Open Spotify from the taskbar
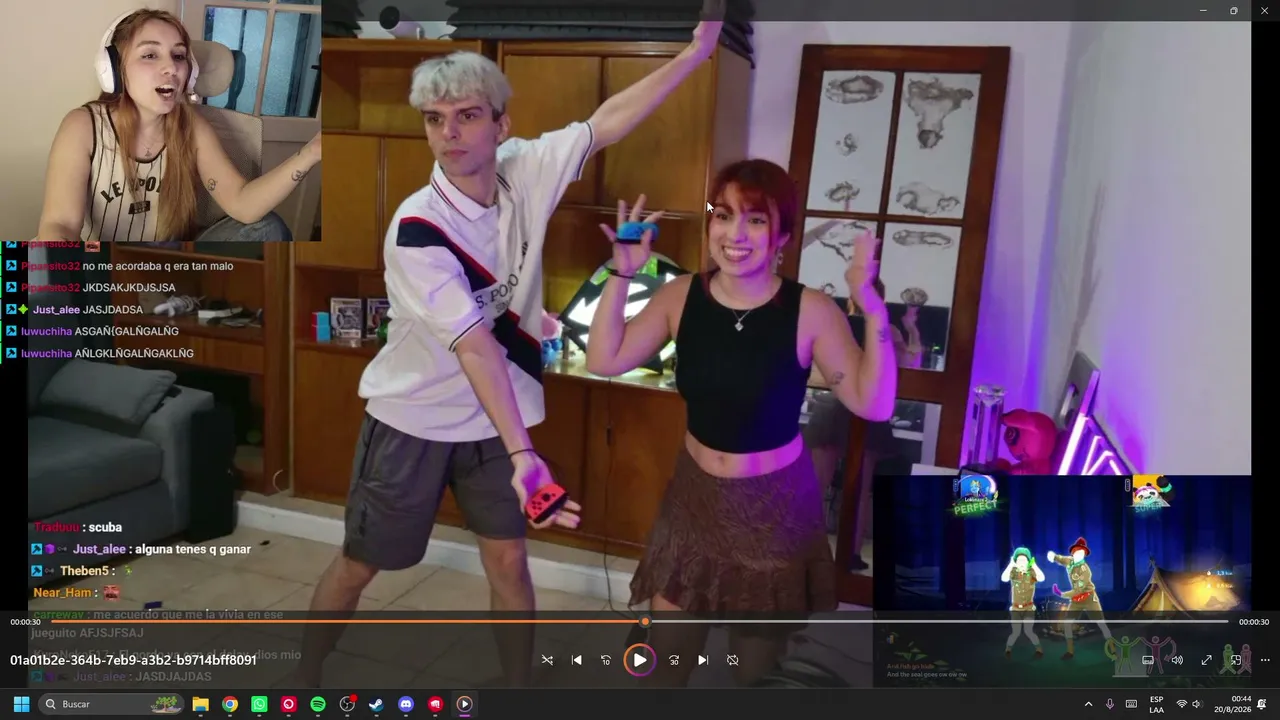The image size is (1280, 720). [318, 704]
